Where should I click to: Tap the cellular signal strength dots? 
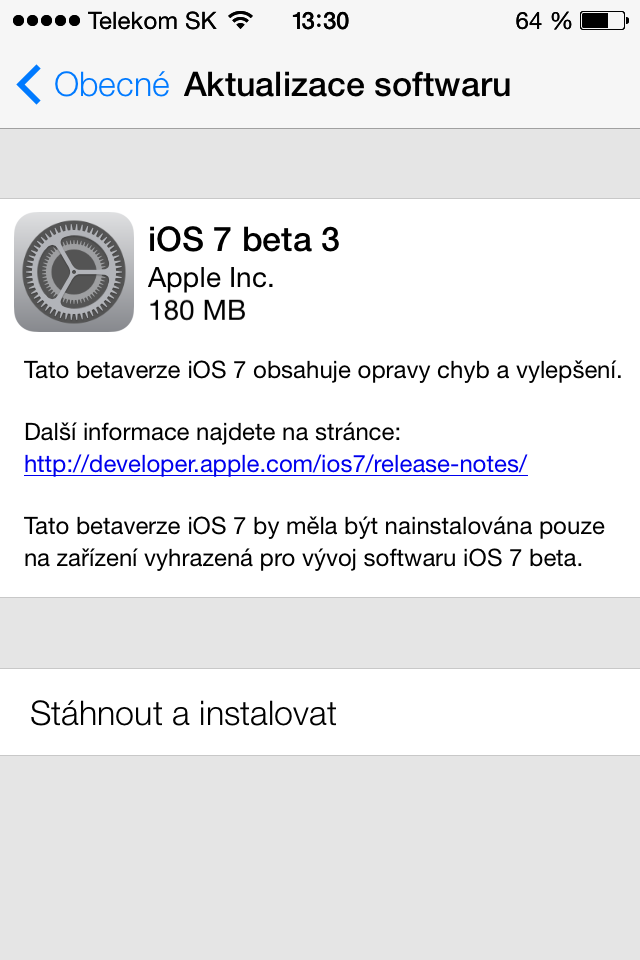[42, 20]
